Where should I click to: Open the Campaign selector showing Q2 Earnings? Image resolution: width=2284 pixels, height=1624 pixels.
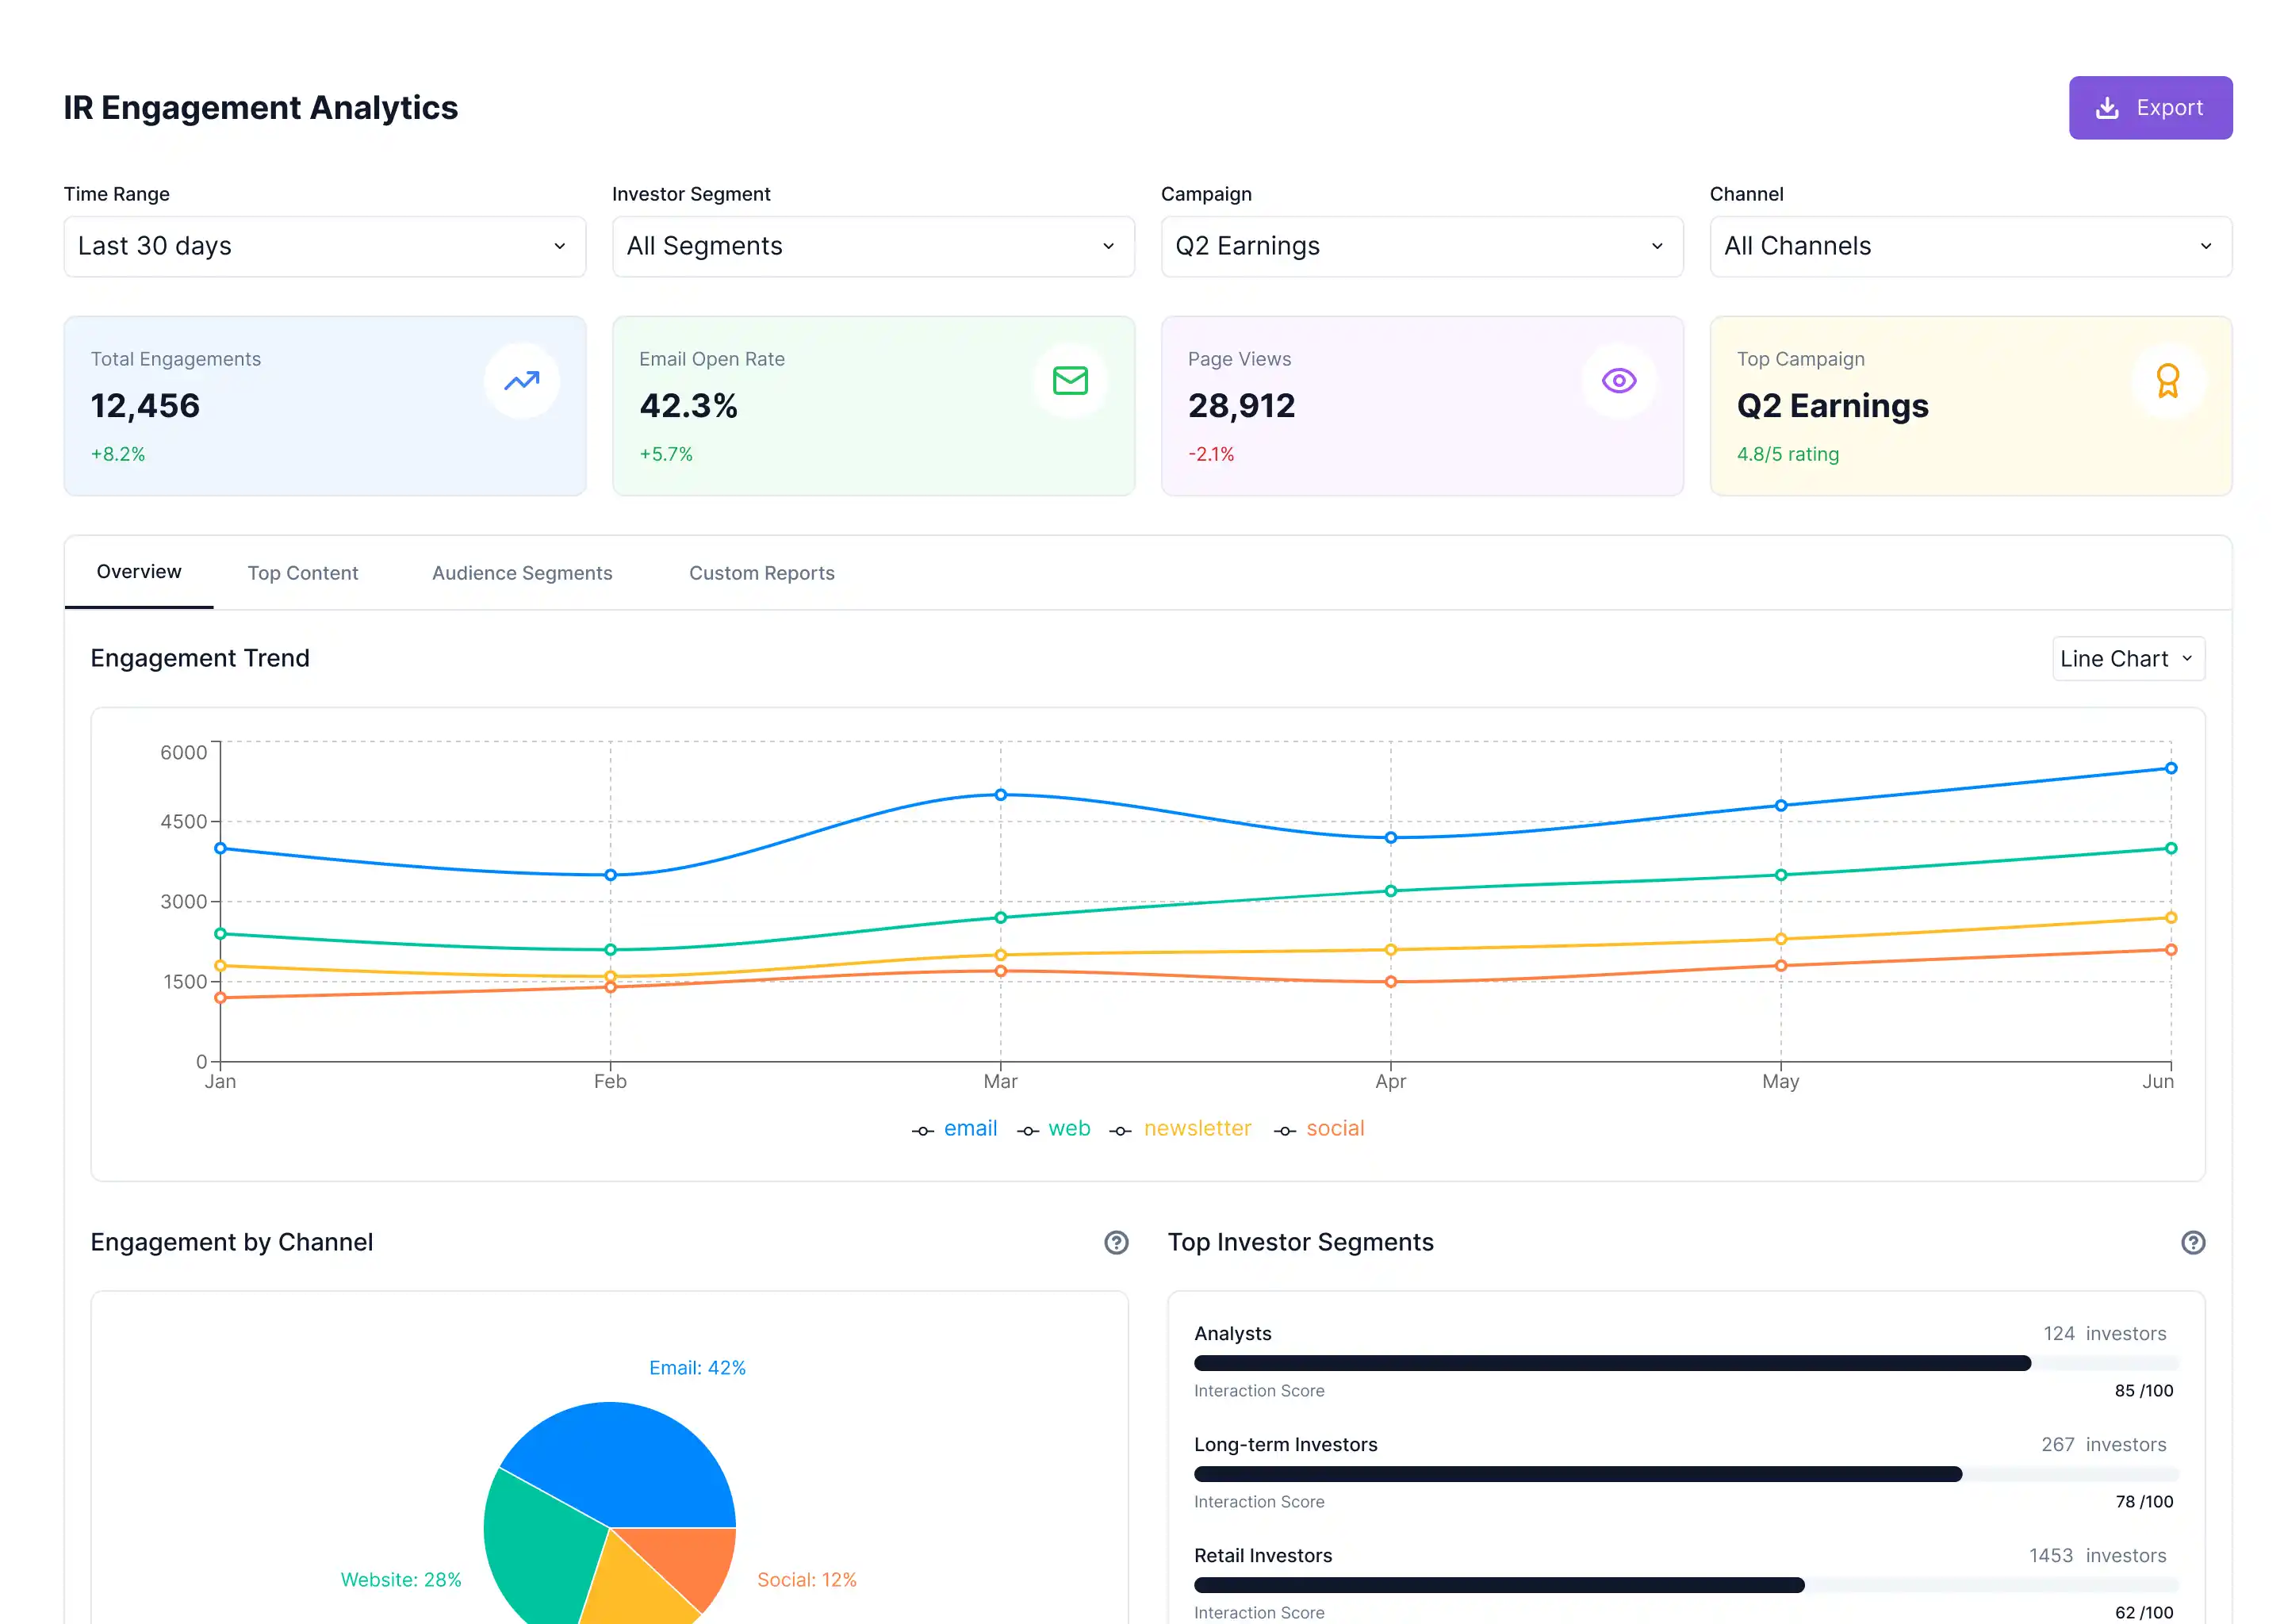[x=1422, y=246]
